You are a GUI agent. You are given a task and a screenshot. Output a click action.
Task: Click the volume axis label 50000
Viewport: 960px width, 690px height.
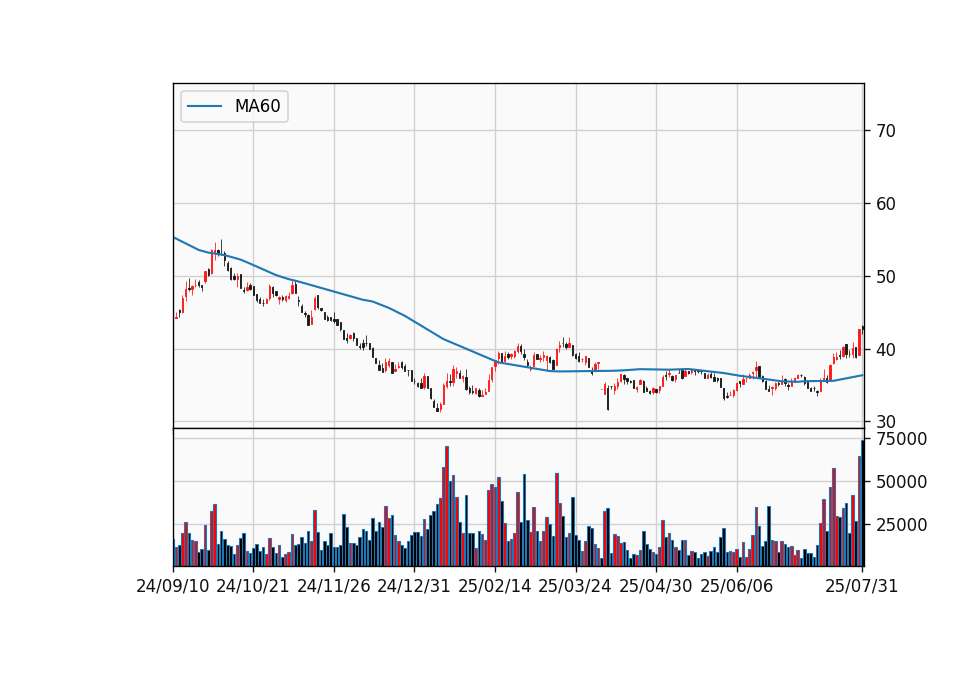902,482
